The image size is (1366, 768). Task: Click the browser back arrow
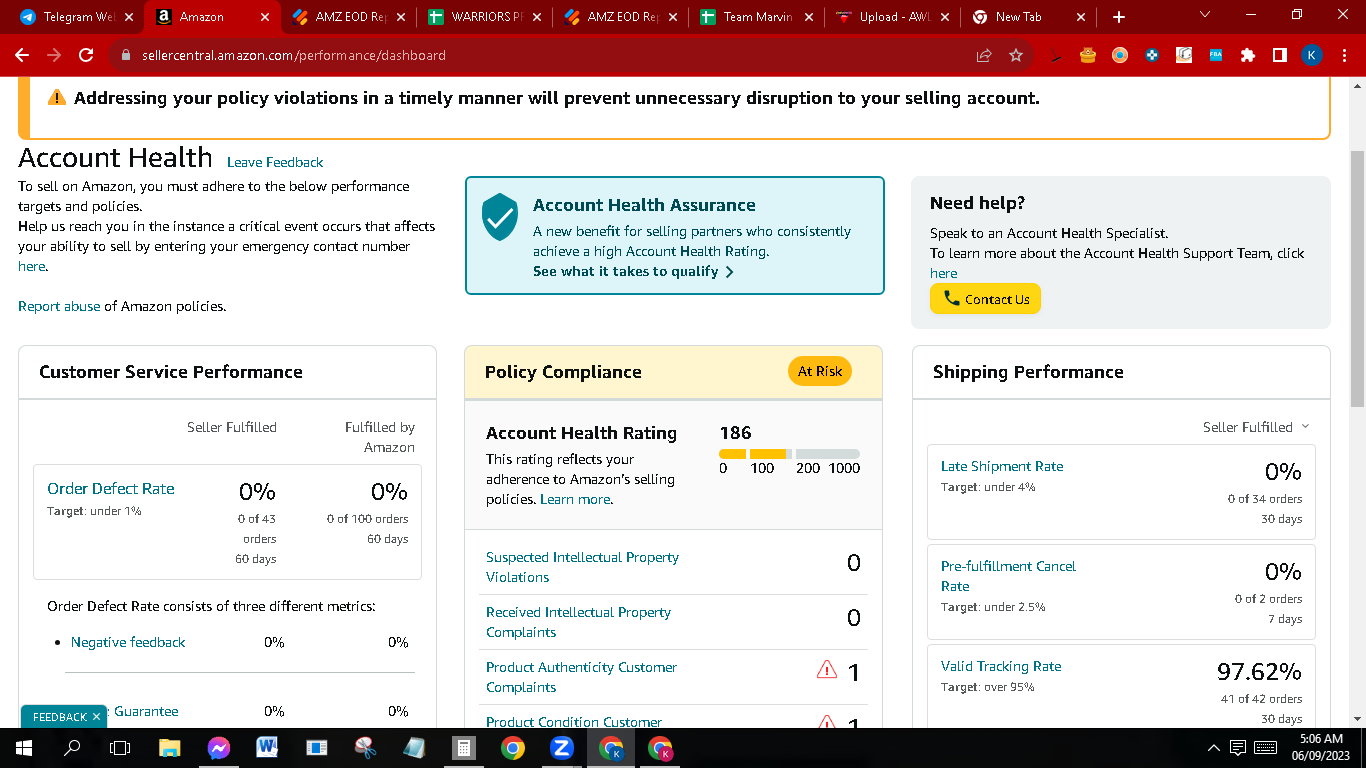pos(22,55)
